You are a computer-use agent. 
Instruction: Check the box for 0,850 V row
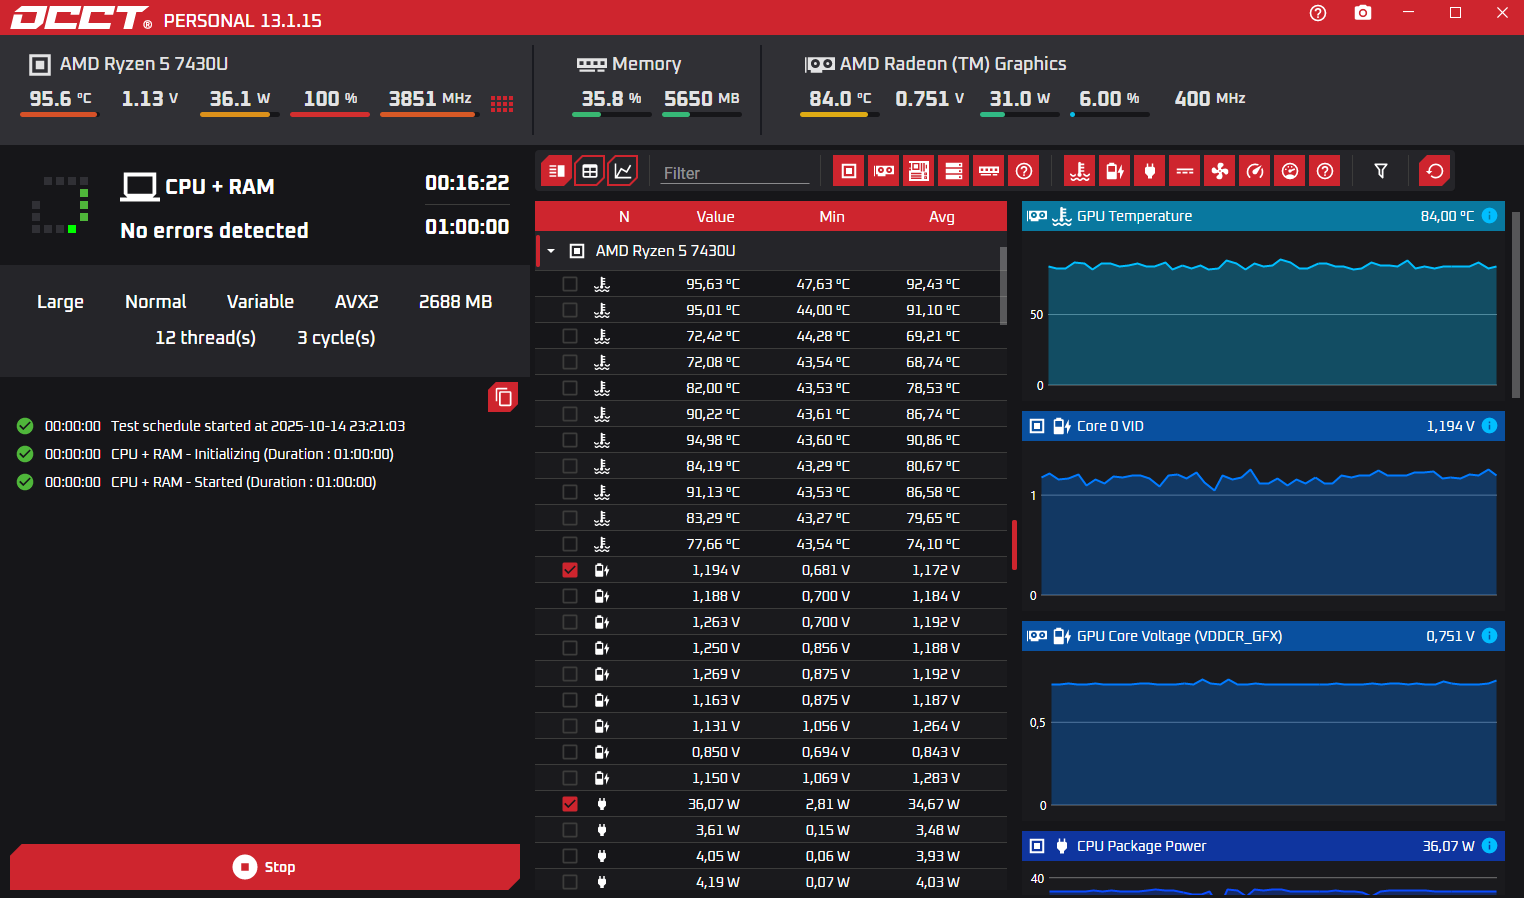(x=570, y=752)
